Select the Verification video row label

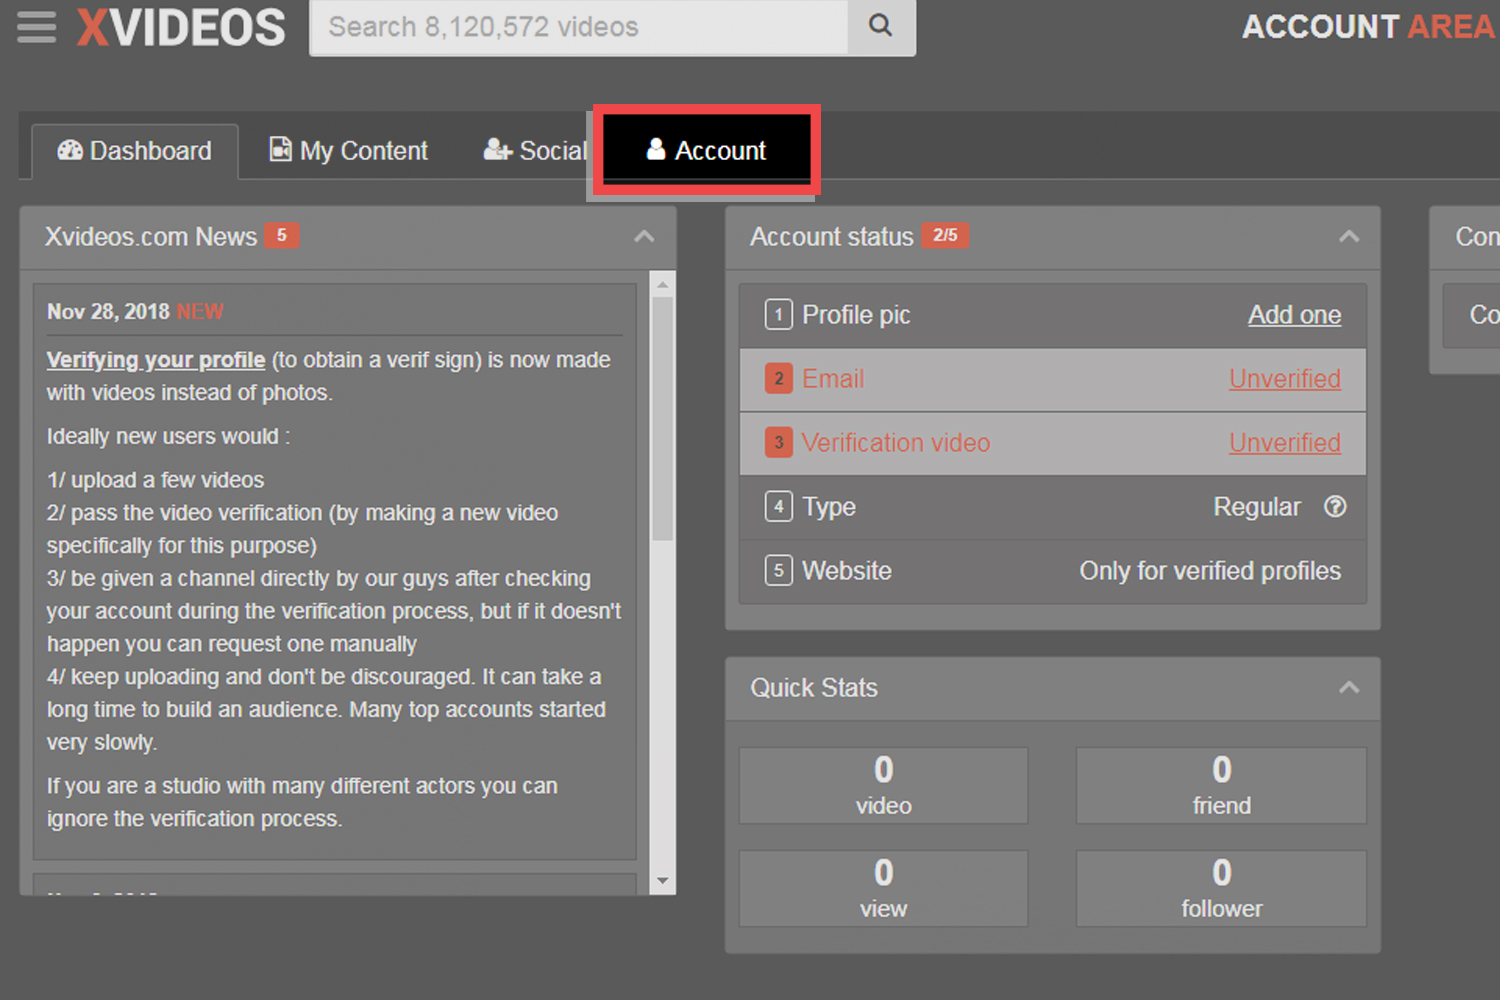pos(896,443)
